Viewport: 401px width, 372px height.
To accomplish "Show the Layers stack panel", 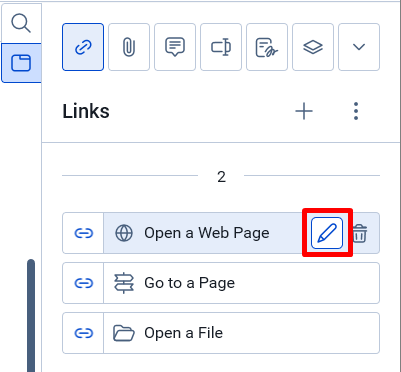I will pyautogui.click(x=313, y=47).
